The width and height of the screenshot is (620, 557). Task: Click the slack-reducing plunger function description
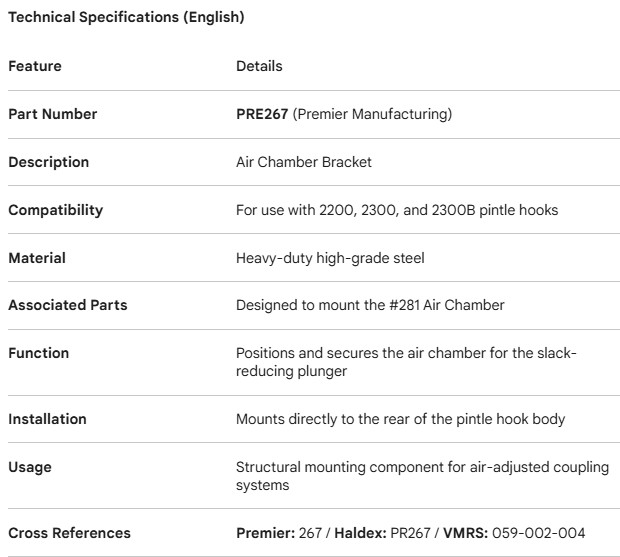point(406,362)
